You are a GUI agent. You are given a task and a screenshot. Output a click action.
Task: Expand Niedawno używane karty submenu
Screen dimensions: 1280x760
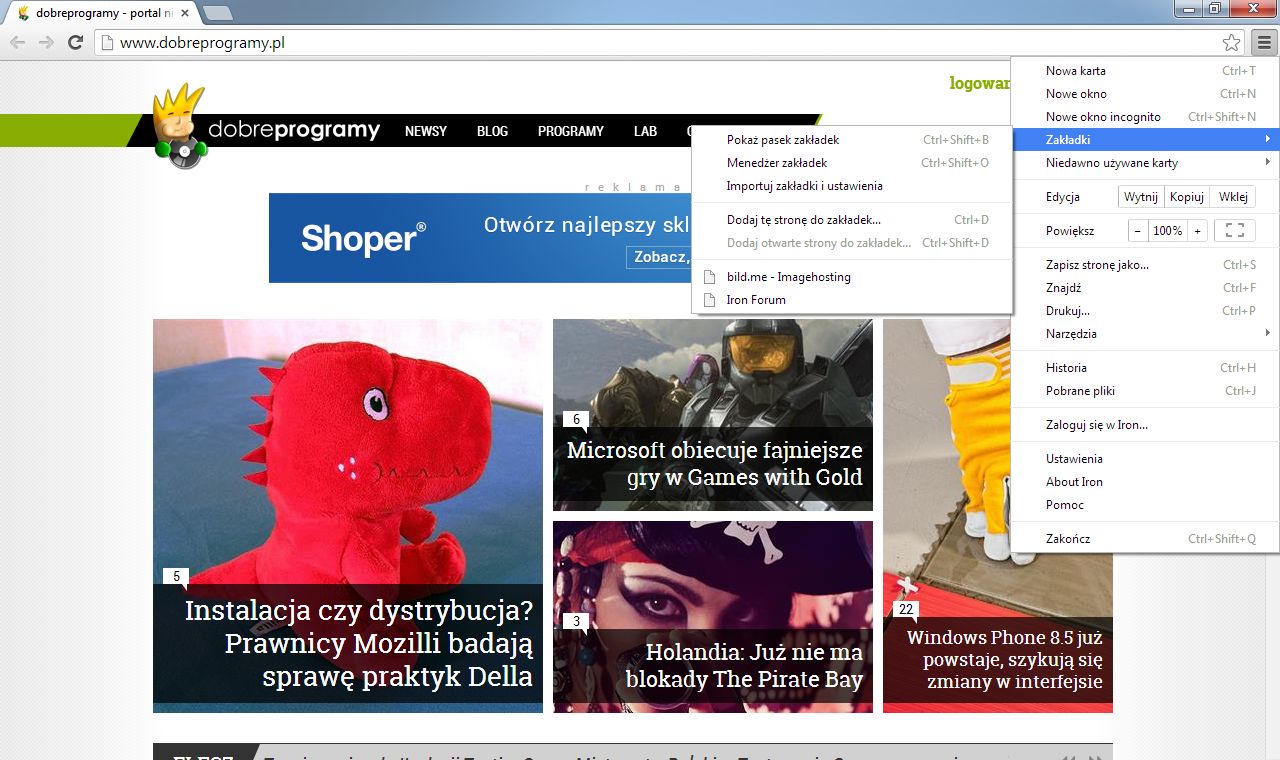(x=1145, y=163)
